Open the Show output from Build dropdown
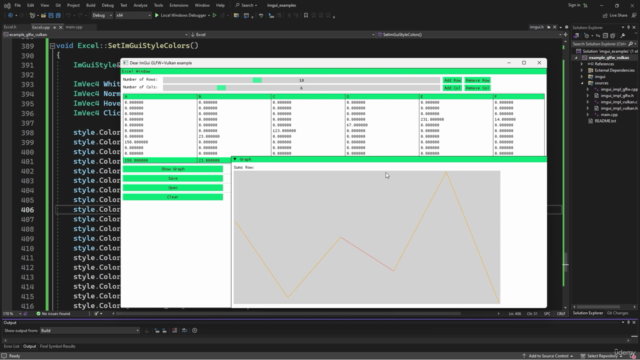 90,331
